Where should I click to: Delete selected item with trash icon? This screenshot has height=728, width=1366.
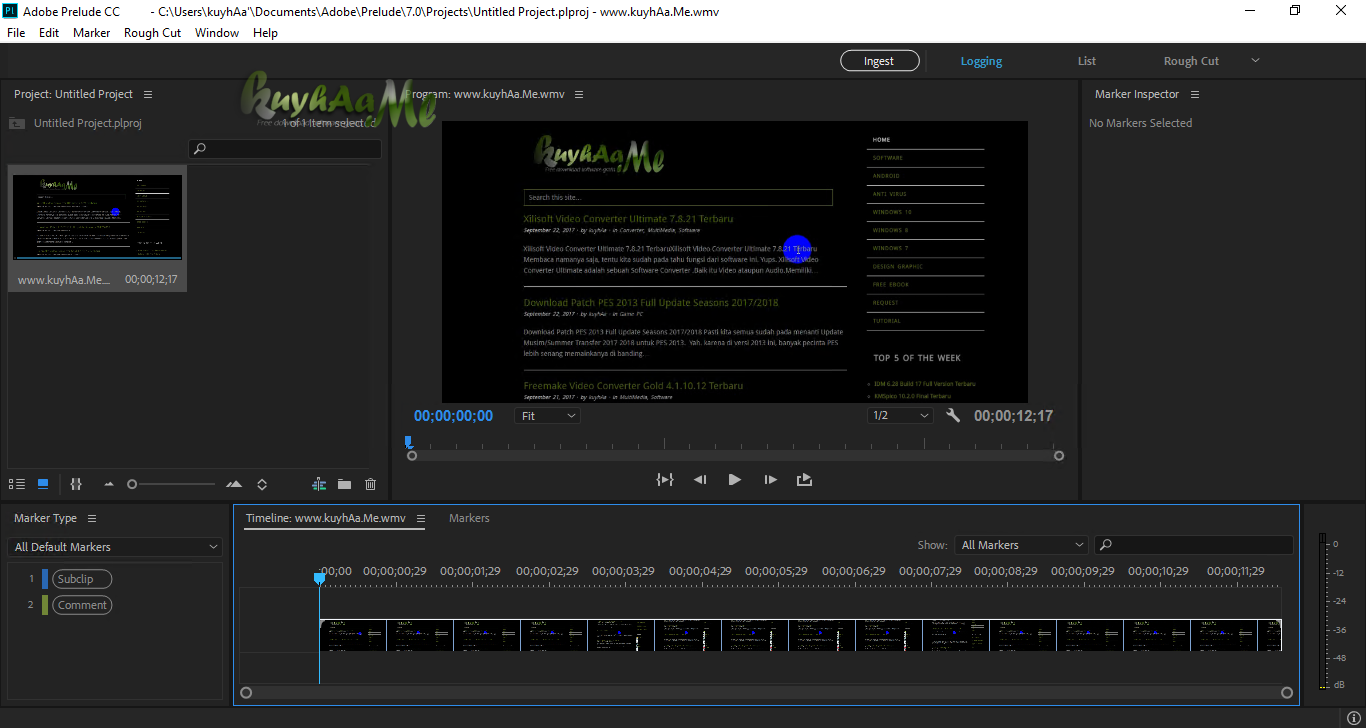pyautogui.click(x=370, y=484)
